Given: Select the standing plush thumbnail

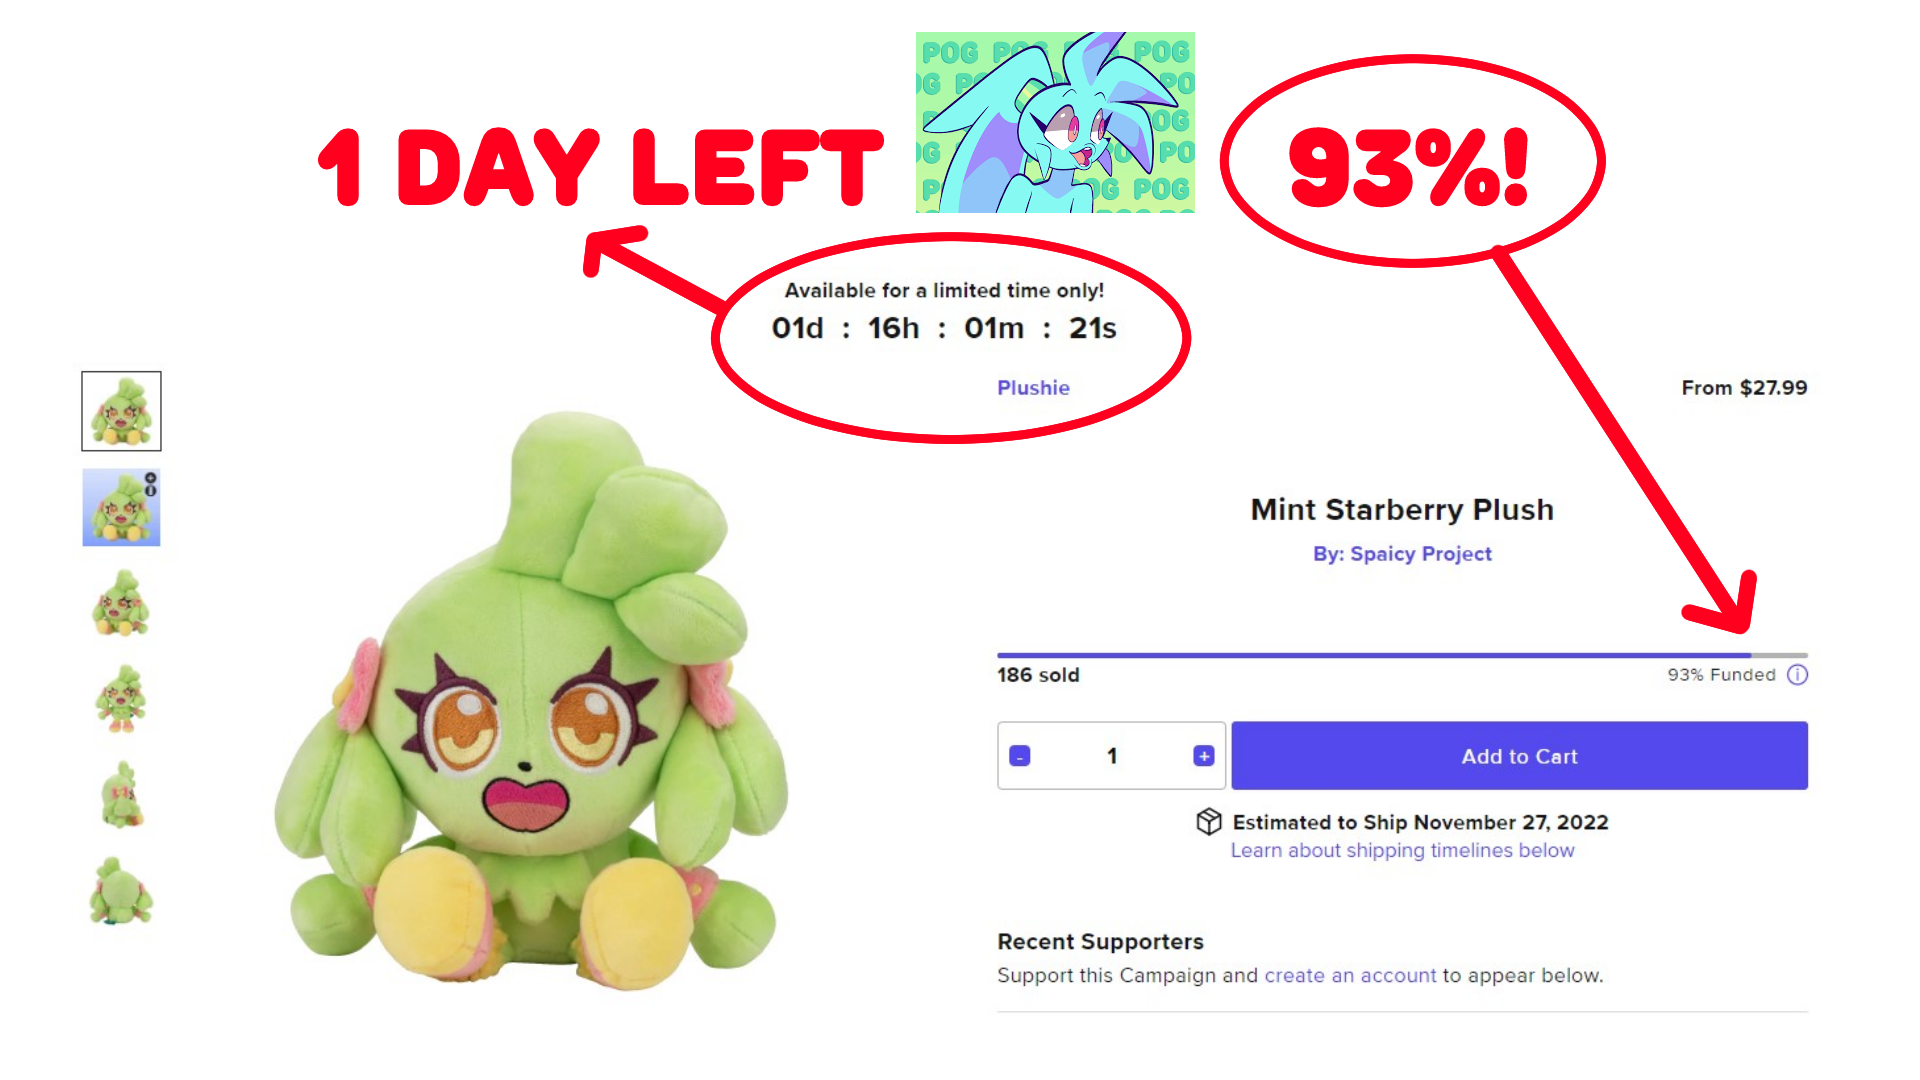Looking at the screenshot, I should point(121,699).
